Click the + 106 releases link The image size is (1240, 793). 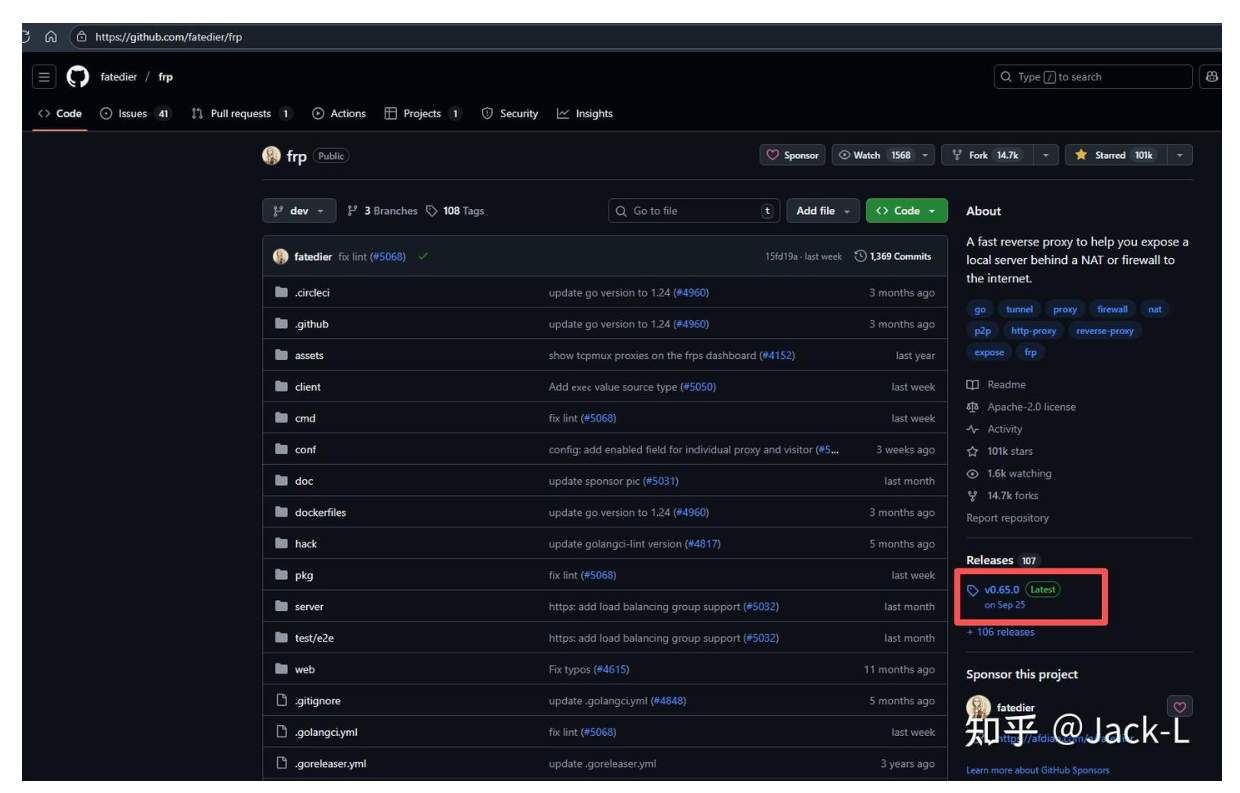[x=1000, y=632]
